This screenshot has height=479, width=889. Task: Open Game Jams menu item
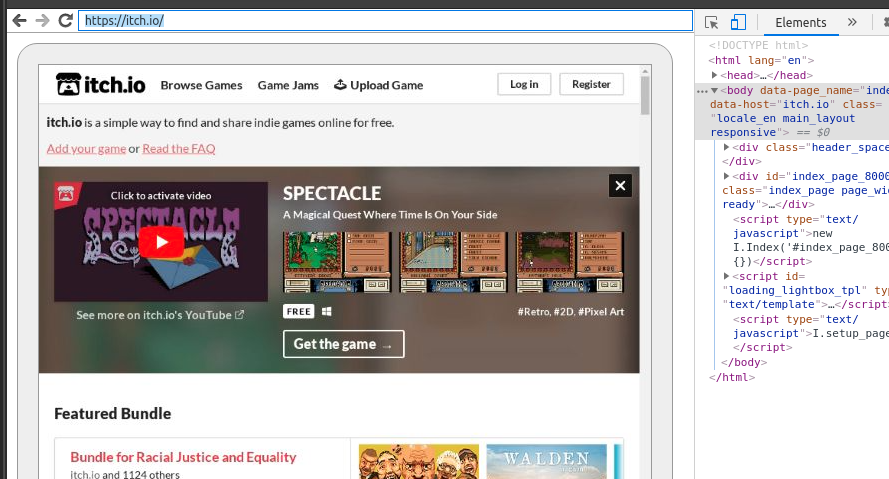tap(288, 85)
